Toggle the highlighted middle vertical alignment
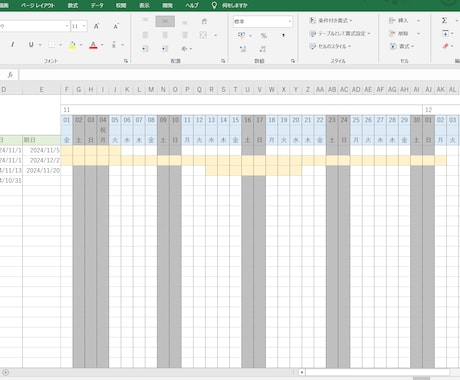This screenshot has height=380, width=460. (x=165, y=21)
